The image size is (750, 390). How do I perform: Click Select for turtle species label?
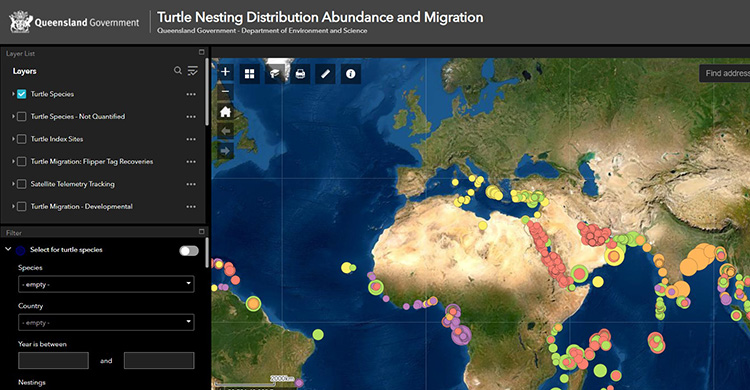click(66, 250)
